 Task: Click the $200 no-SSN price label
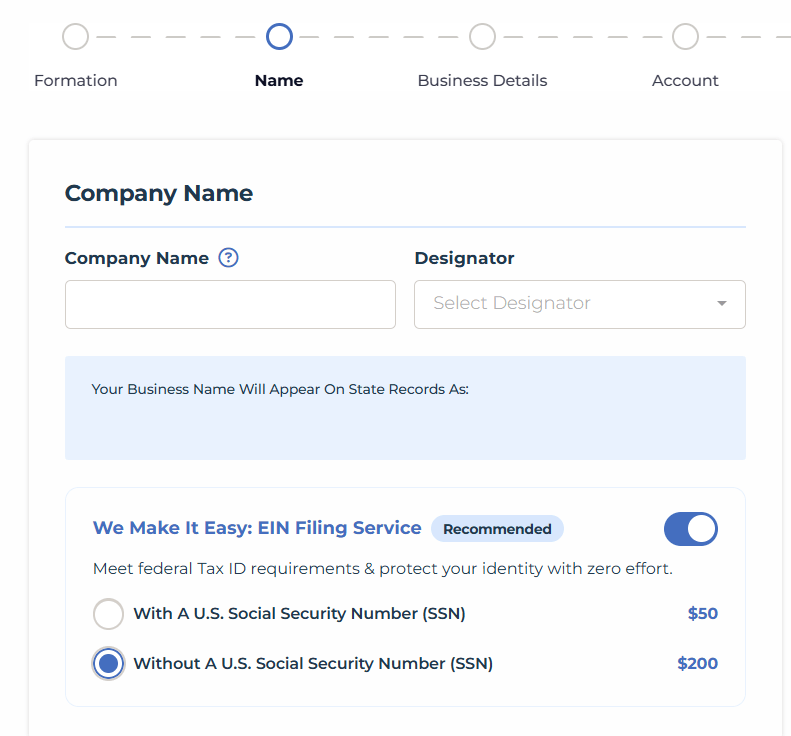pos(697,663)
